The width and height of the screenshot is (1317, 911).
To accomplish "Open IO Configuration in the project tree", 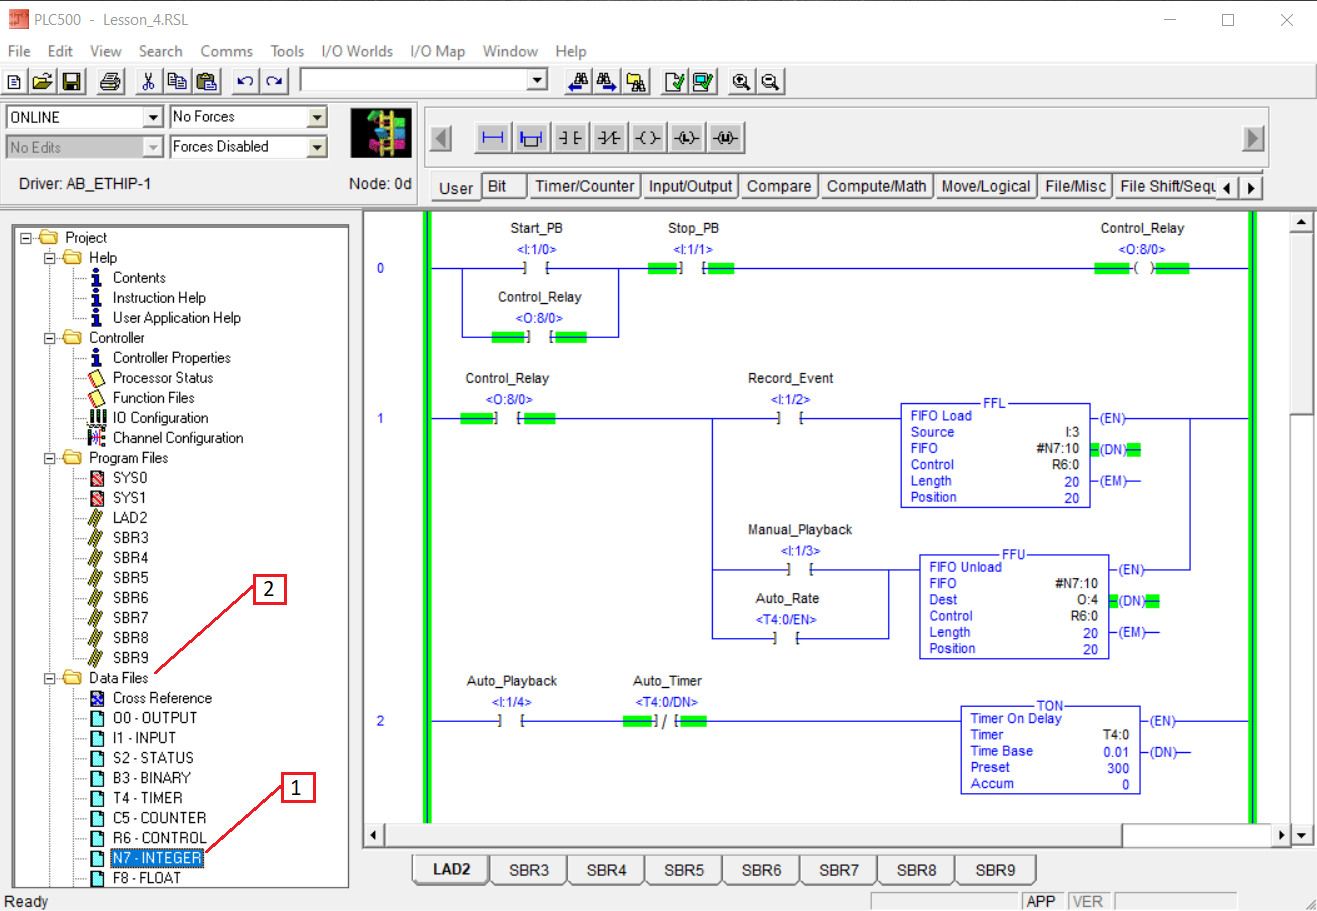I will tap(160, 418).
